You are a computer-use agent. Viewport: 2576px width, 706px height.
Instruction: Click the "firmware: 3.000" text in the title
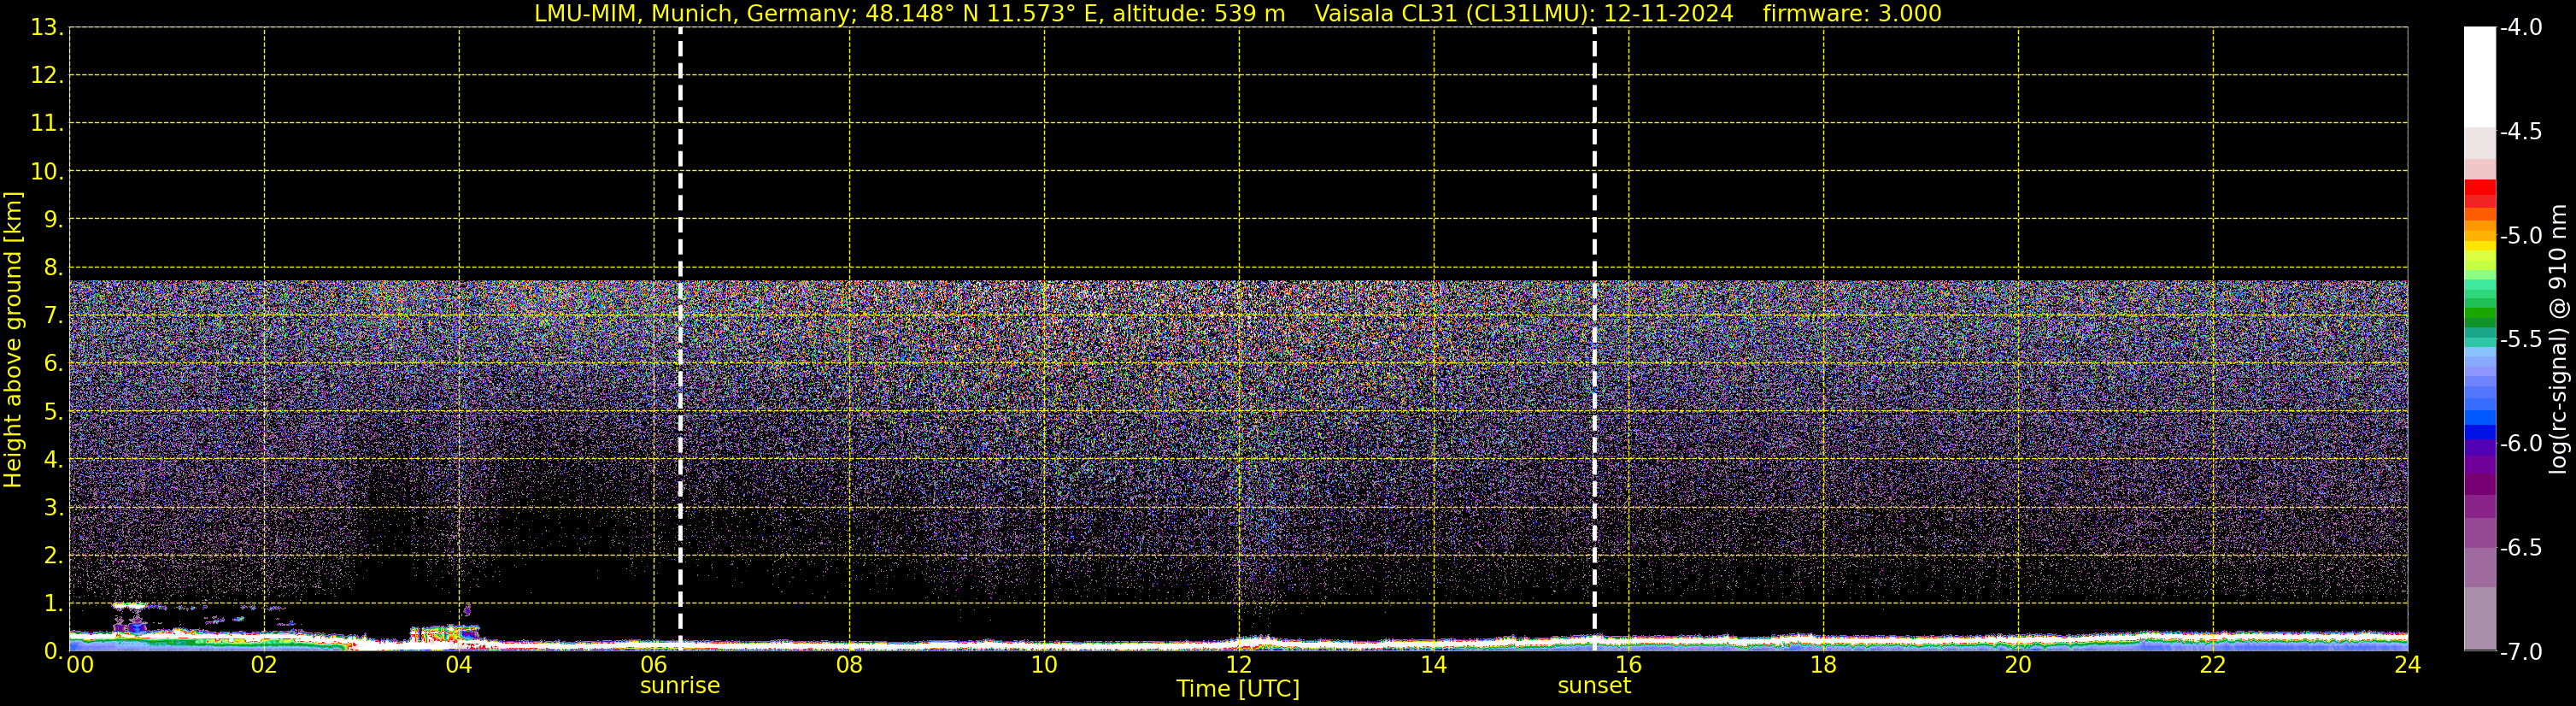[x=1851, y=14]
